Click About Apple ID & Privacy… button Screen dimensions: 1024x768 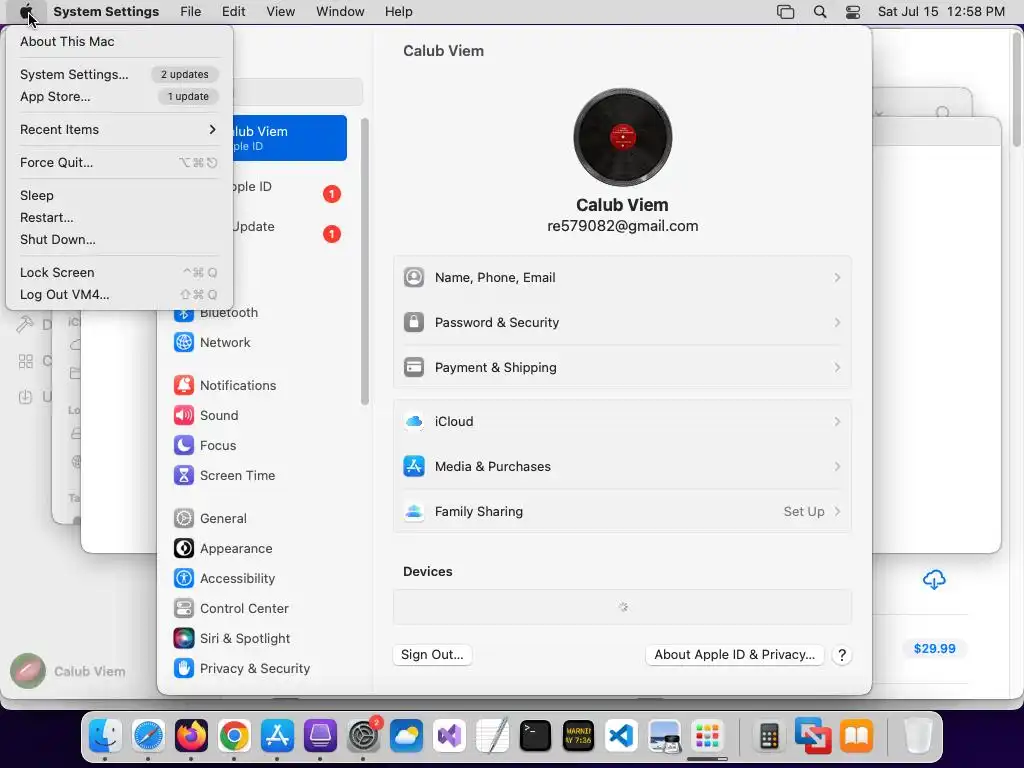tap(735, 655)
